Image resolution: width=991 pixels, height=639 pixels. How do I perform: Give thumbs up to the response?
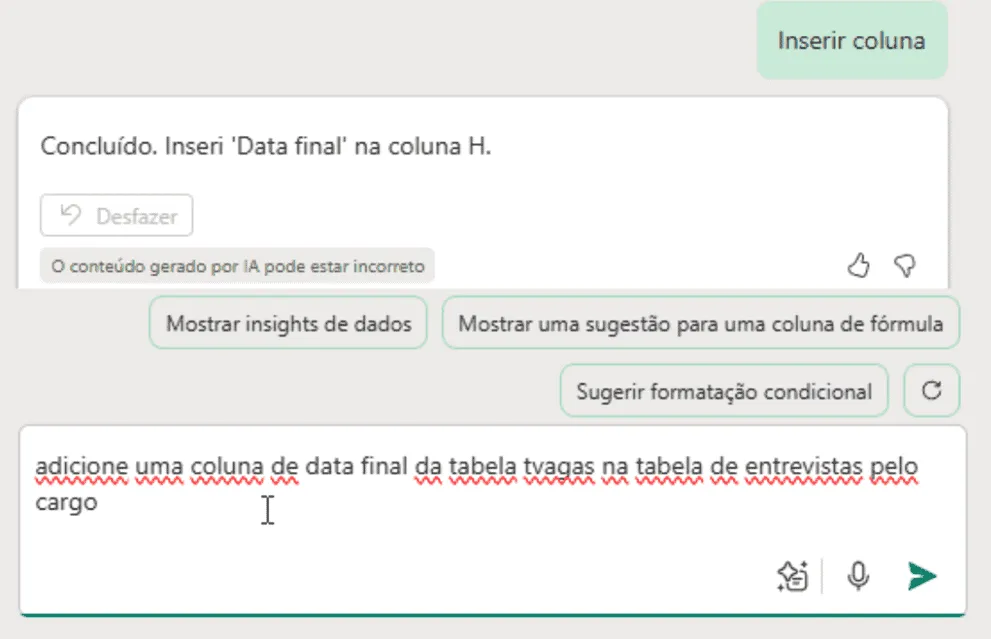pos(858,265)
